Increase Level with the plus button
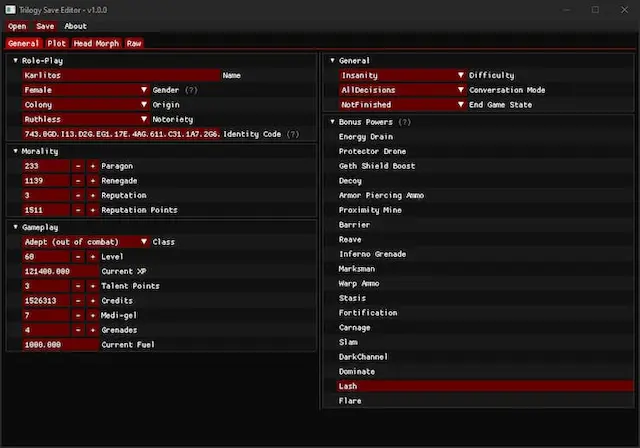640x448 pixels. (x=93, y=256)
